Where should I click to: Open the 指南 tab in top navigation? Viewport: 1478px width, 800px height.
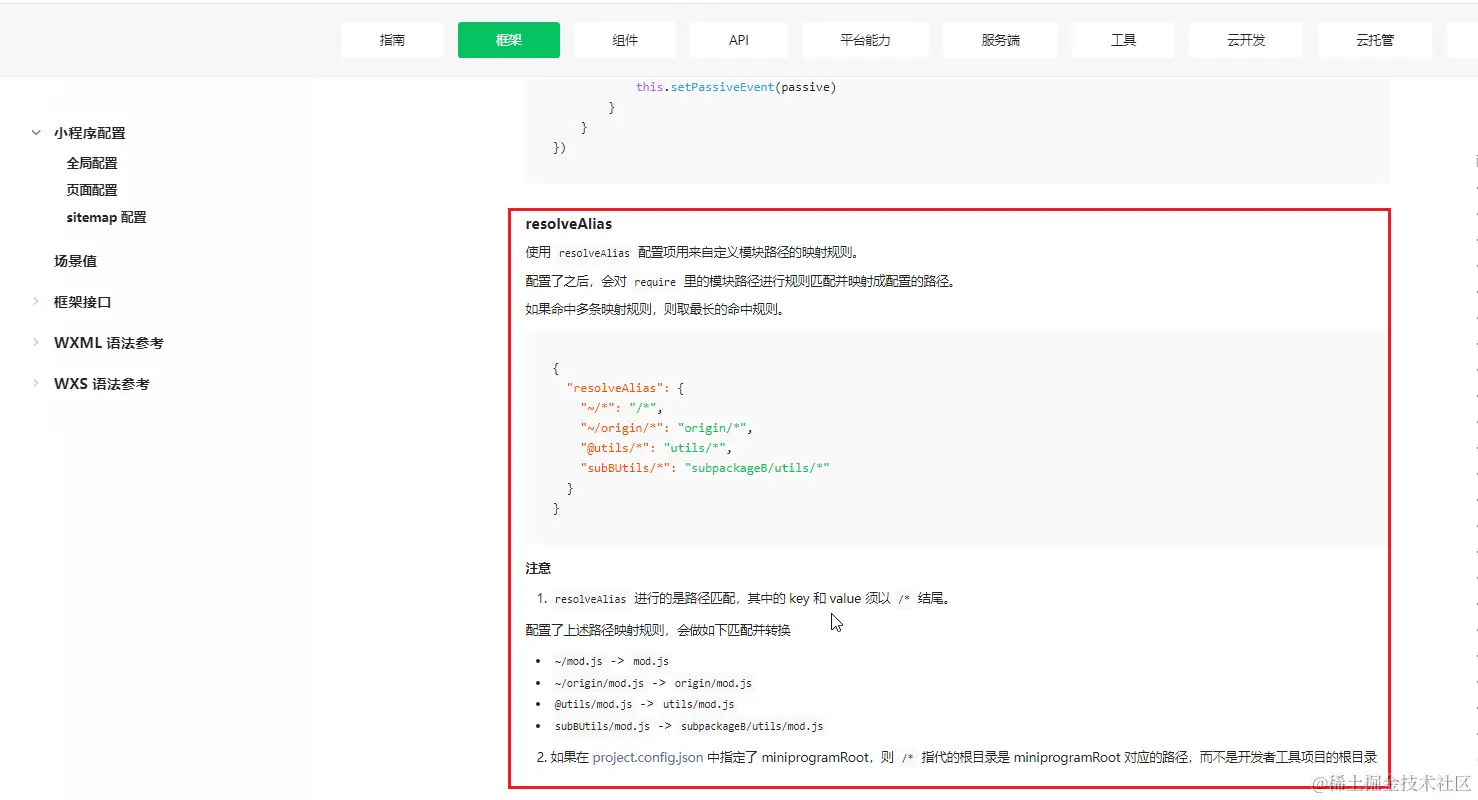[x=392, y=40]
